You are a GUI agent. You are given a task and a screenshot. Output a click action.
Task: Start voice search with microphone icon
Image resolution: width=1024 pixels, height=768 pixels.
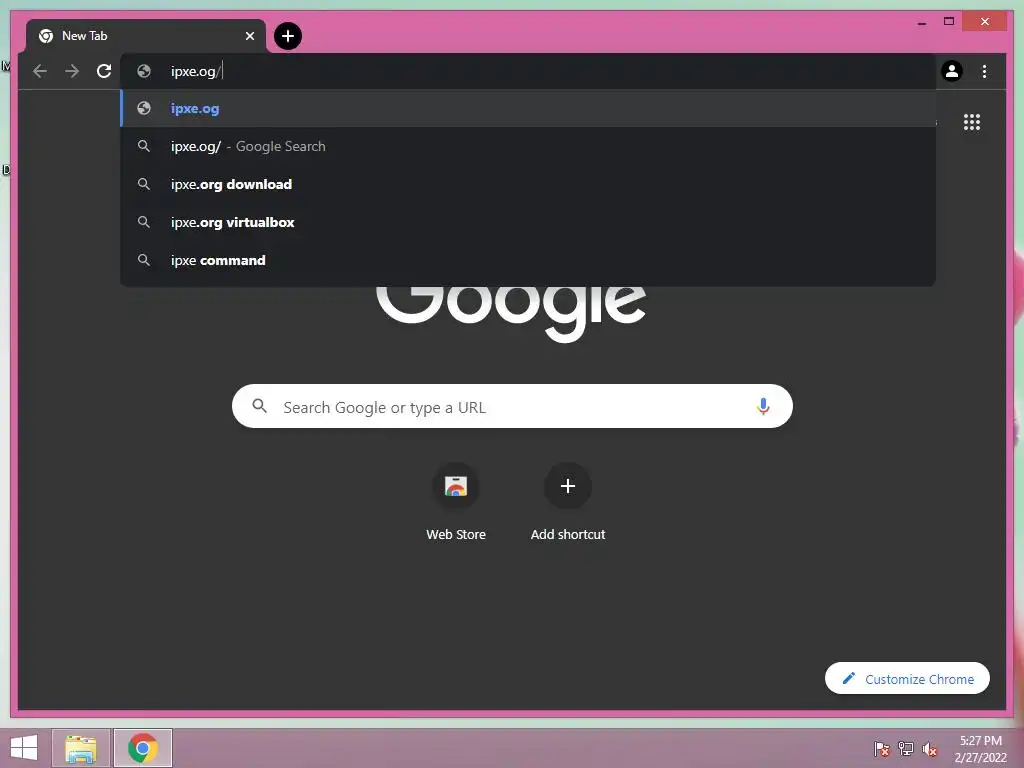(763, 406)
